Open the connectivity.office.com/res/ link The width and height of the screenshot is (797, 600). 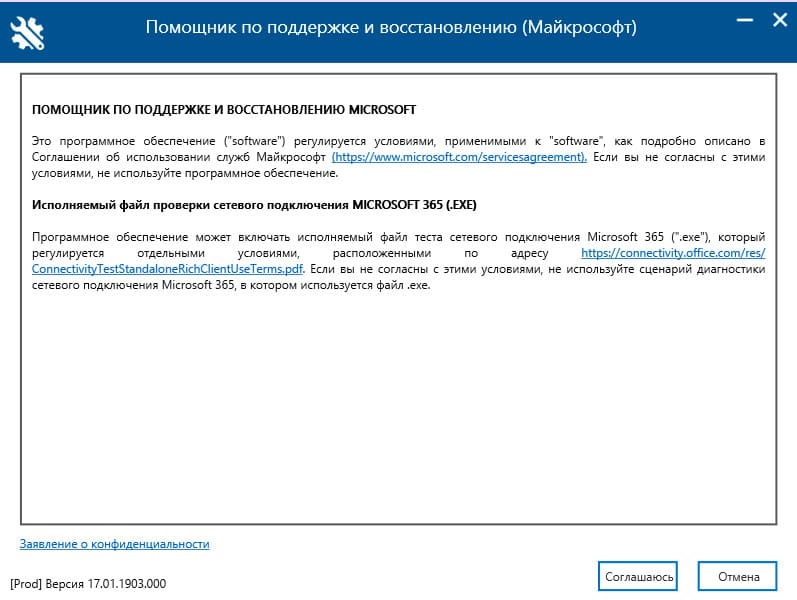coord(673,253)
